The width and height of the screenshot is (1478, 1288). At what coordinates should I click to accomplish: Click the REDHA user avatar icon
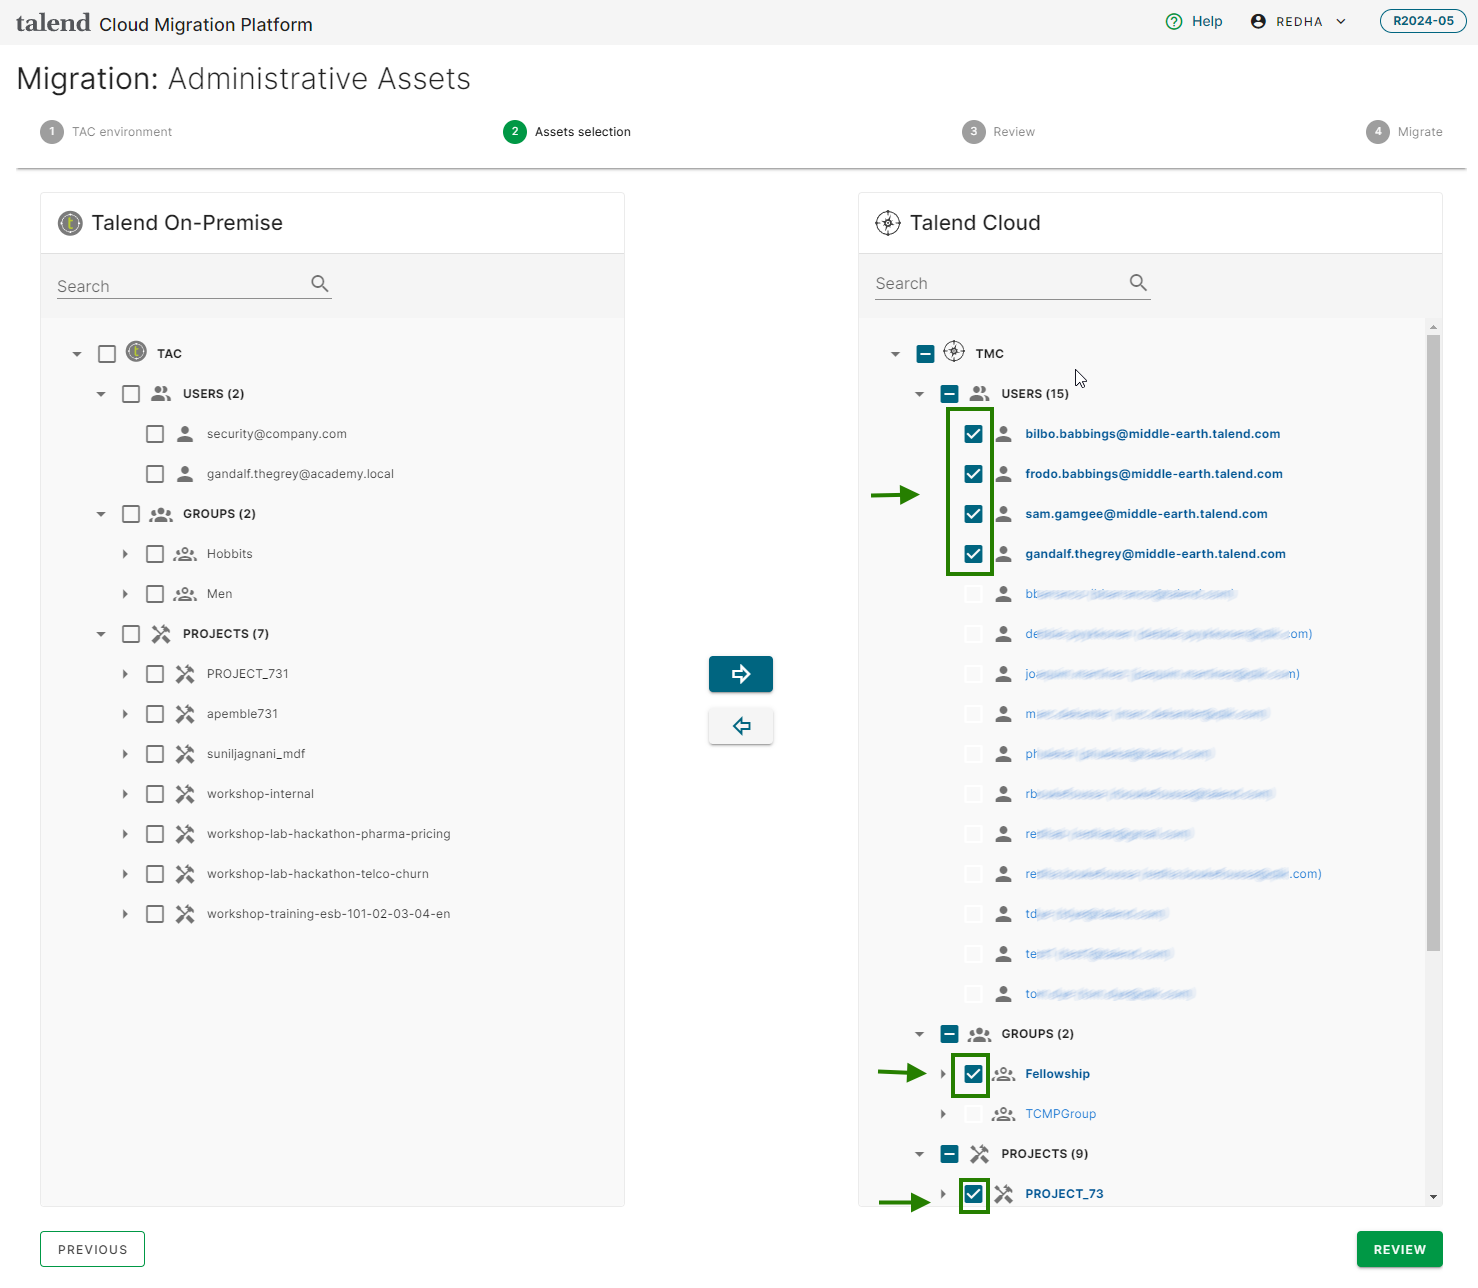click(1258, 21)
